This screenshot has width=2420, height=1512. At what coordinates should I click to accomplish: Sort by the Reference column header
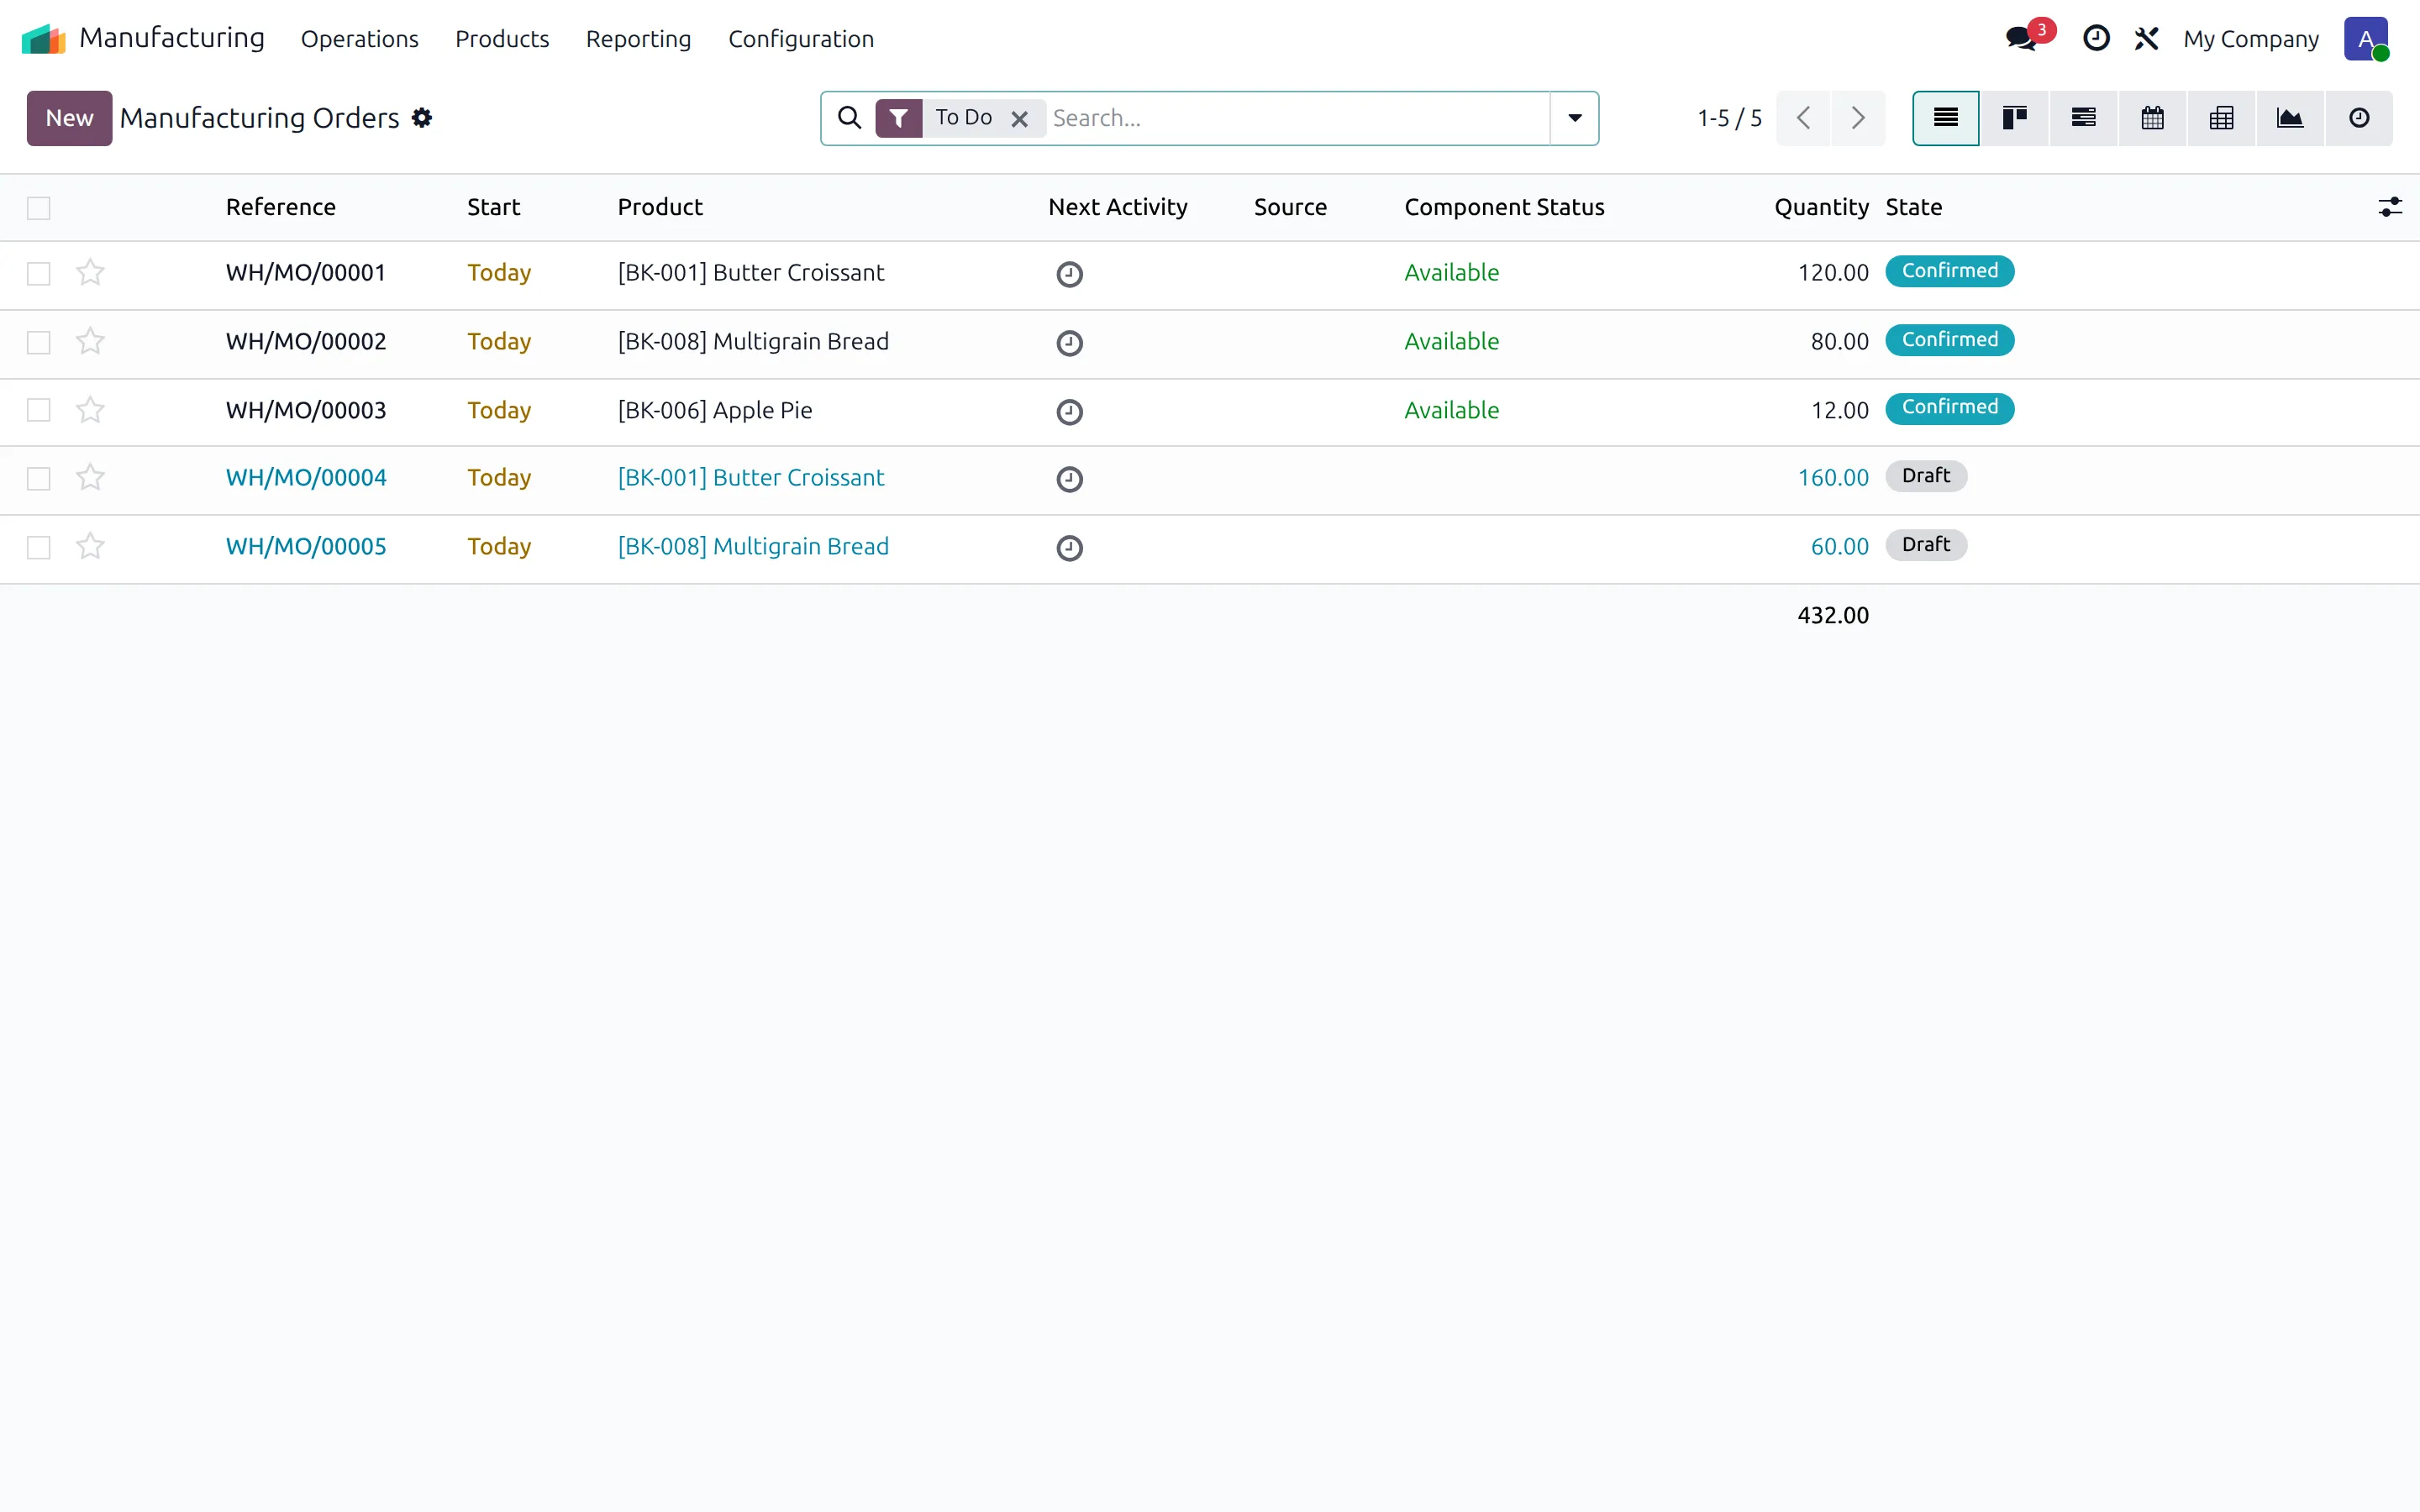(x=281, y=207)
